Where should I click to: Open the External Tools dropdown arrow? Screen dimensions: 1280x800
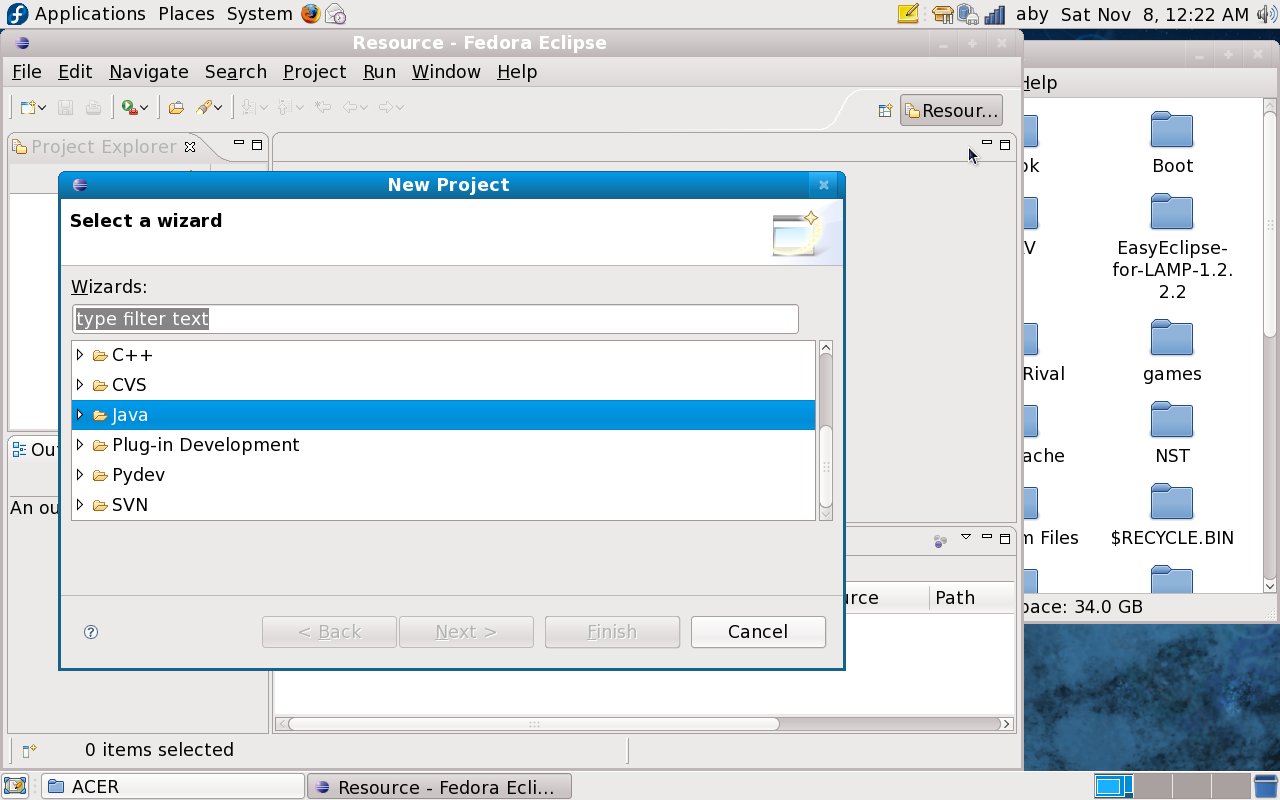[x=144, y=108]
